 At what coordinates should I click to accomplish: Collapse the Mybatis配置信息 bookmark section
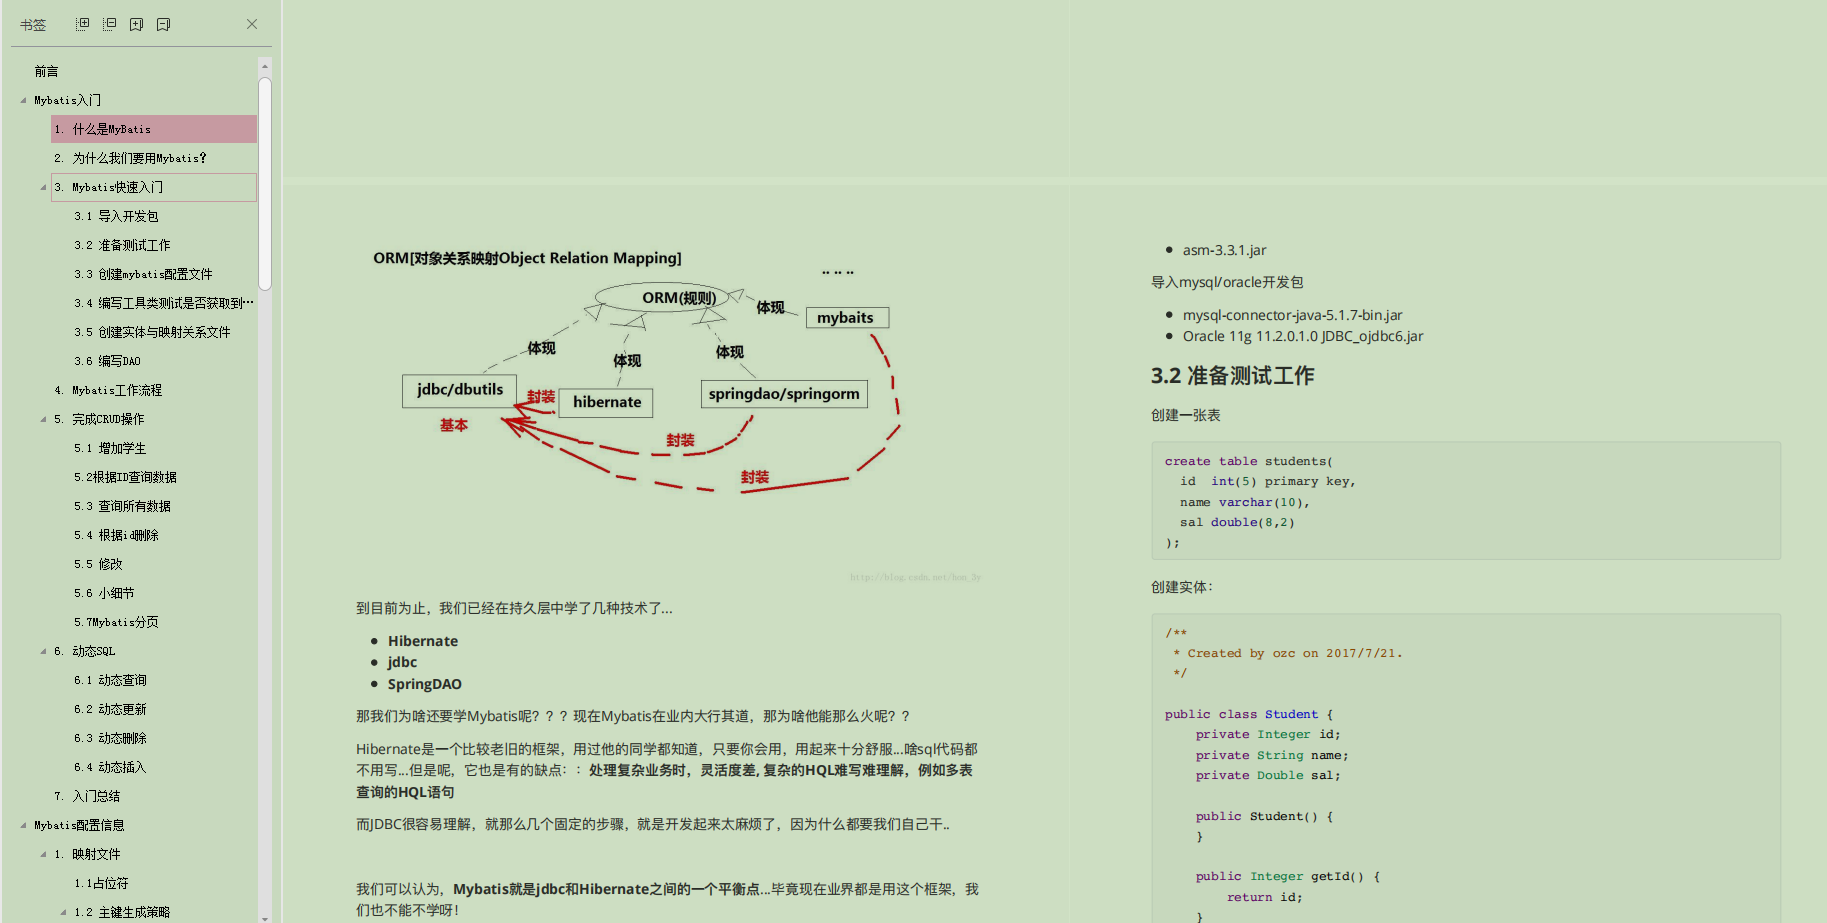23,825
